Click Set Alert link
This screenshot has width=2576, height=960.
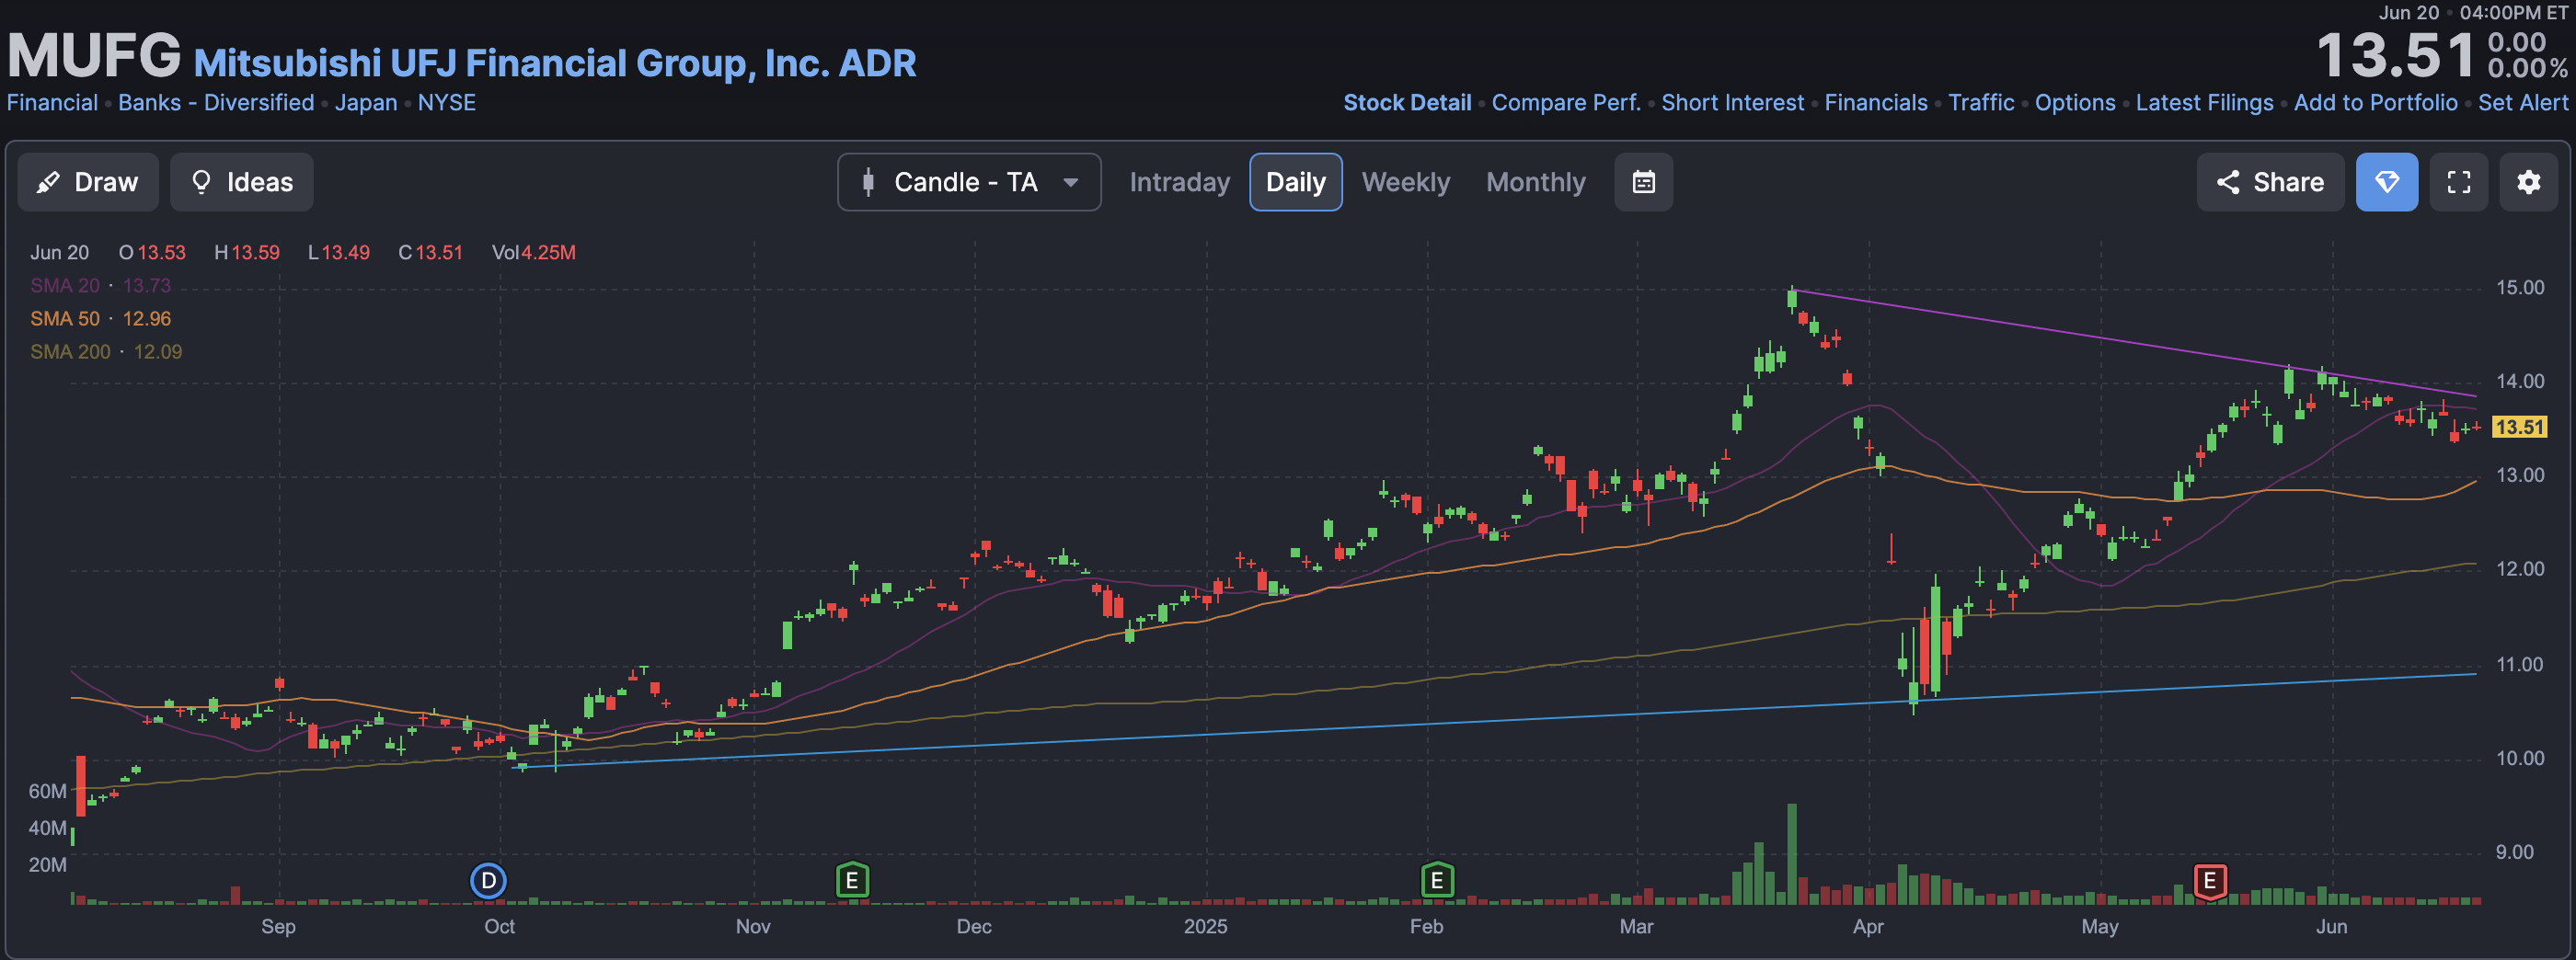coord(2523,103)
